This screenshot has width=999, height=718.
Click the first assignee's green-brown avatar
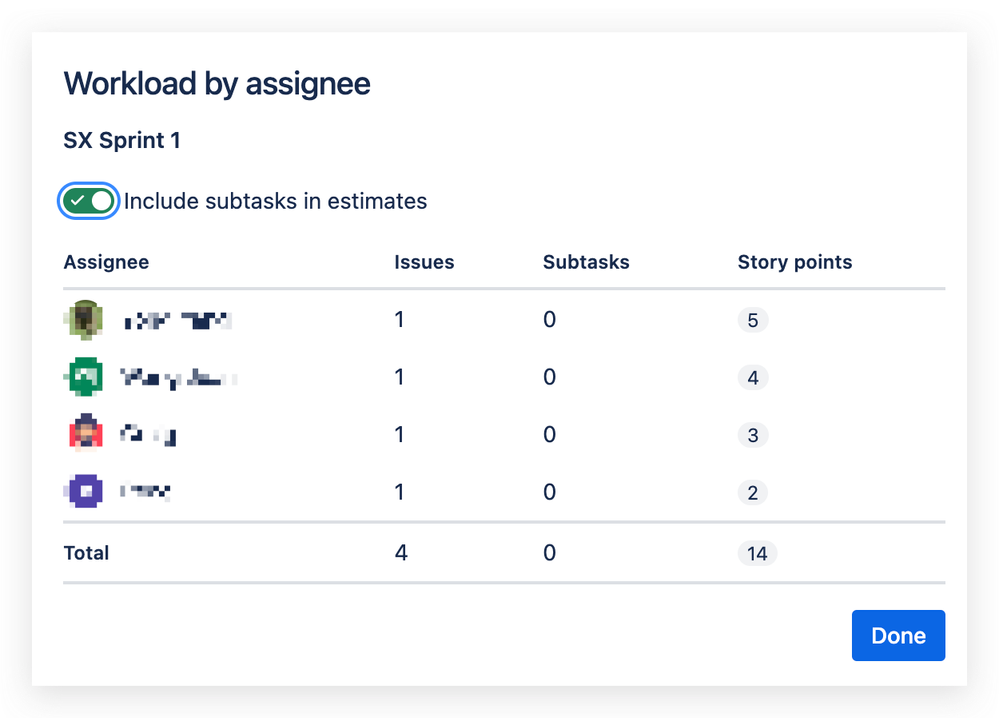pos(85,319)
